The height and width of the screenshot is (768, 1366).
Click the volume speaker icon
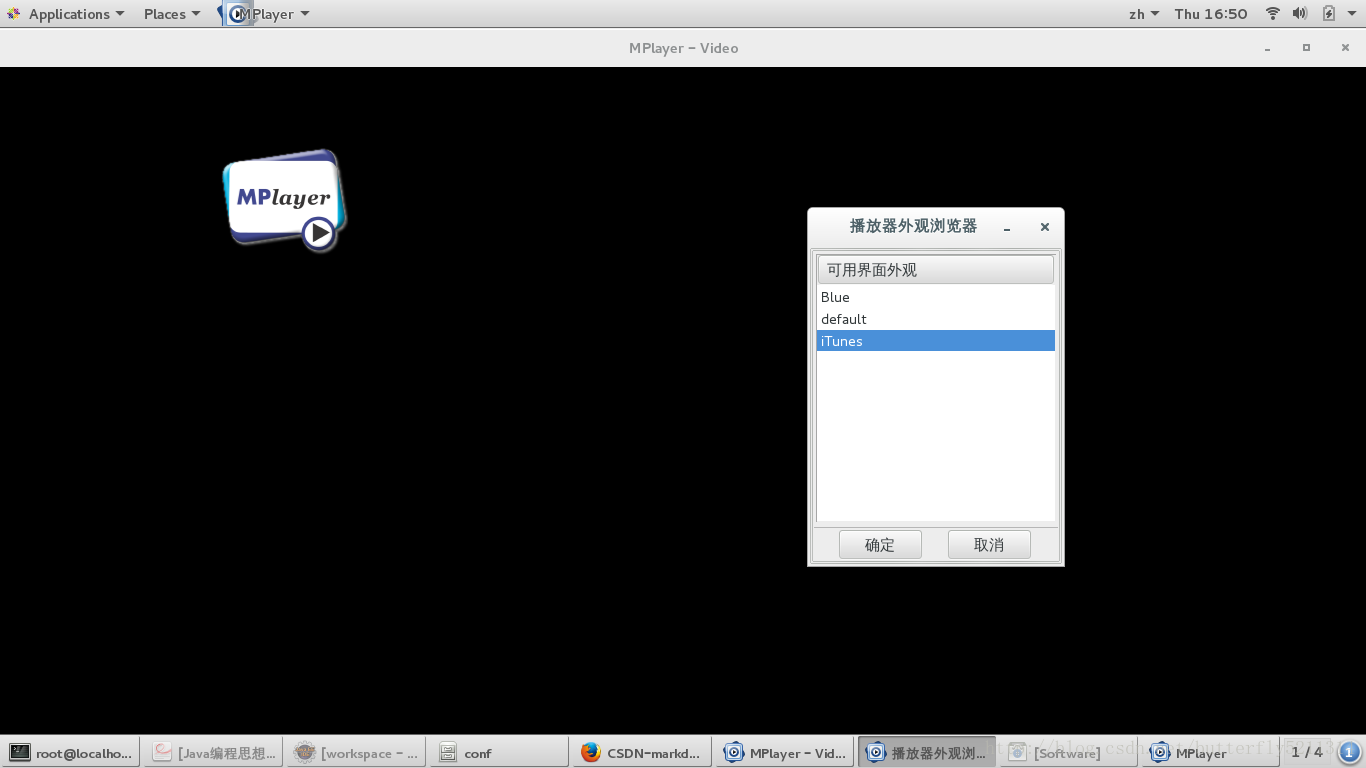[1300, 14]
